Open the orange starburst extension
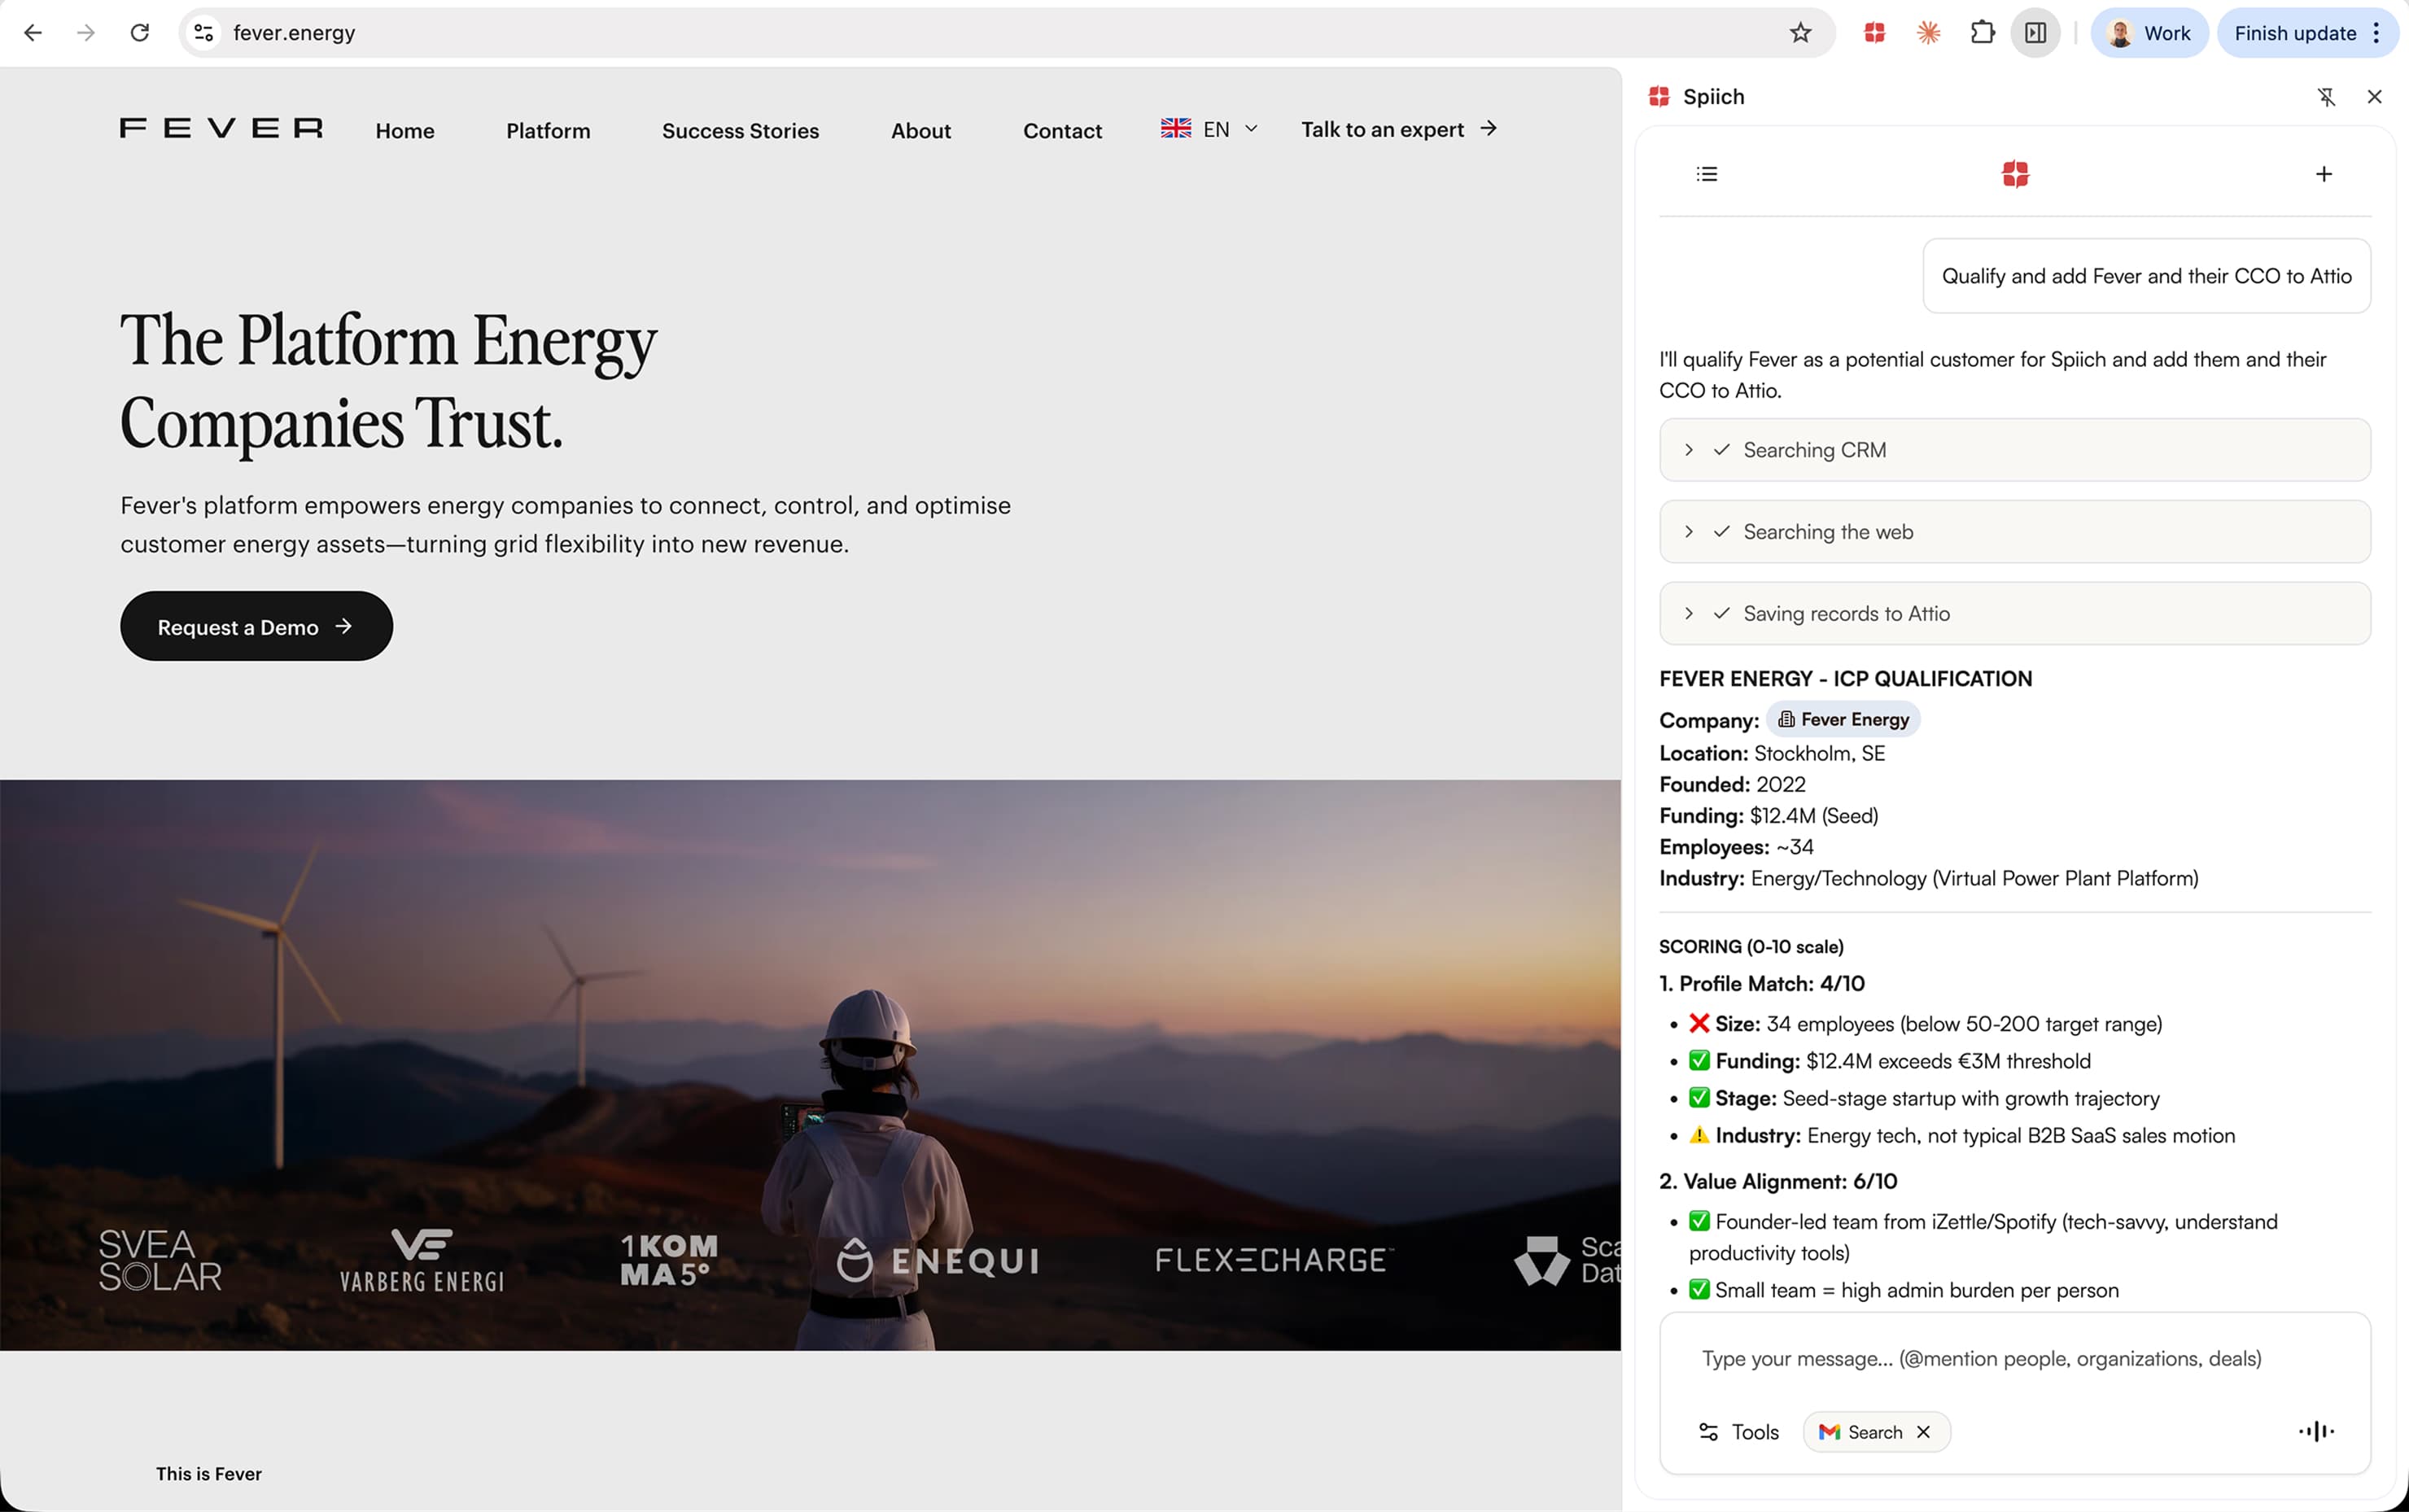The image size is (2409, 1512). tap(1928, 33)
